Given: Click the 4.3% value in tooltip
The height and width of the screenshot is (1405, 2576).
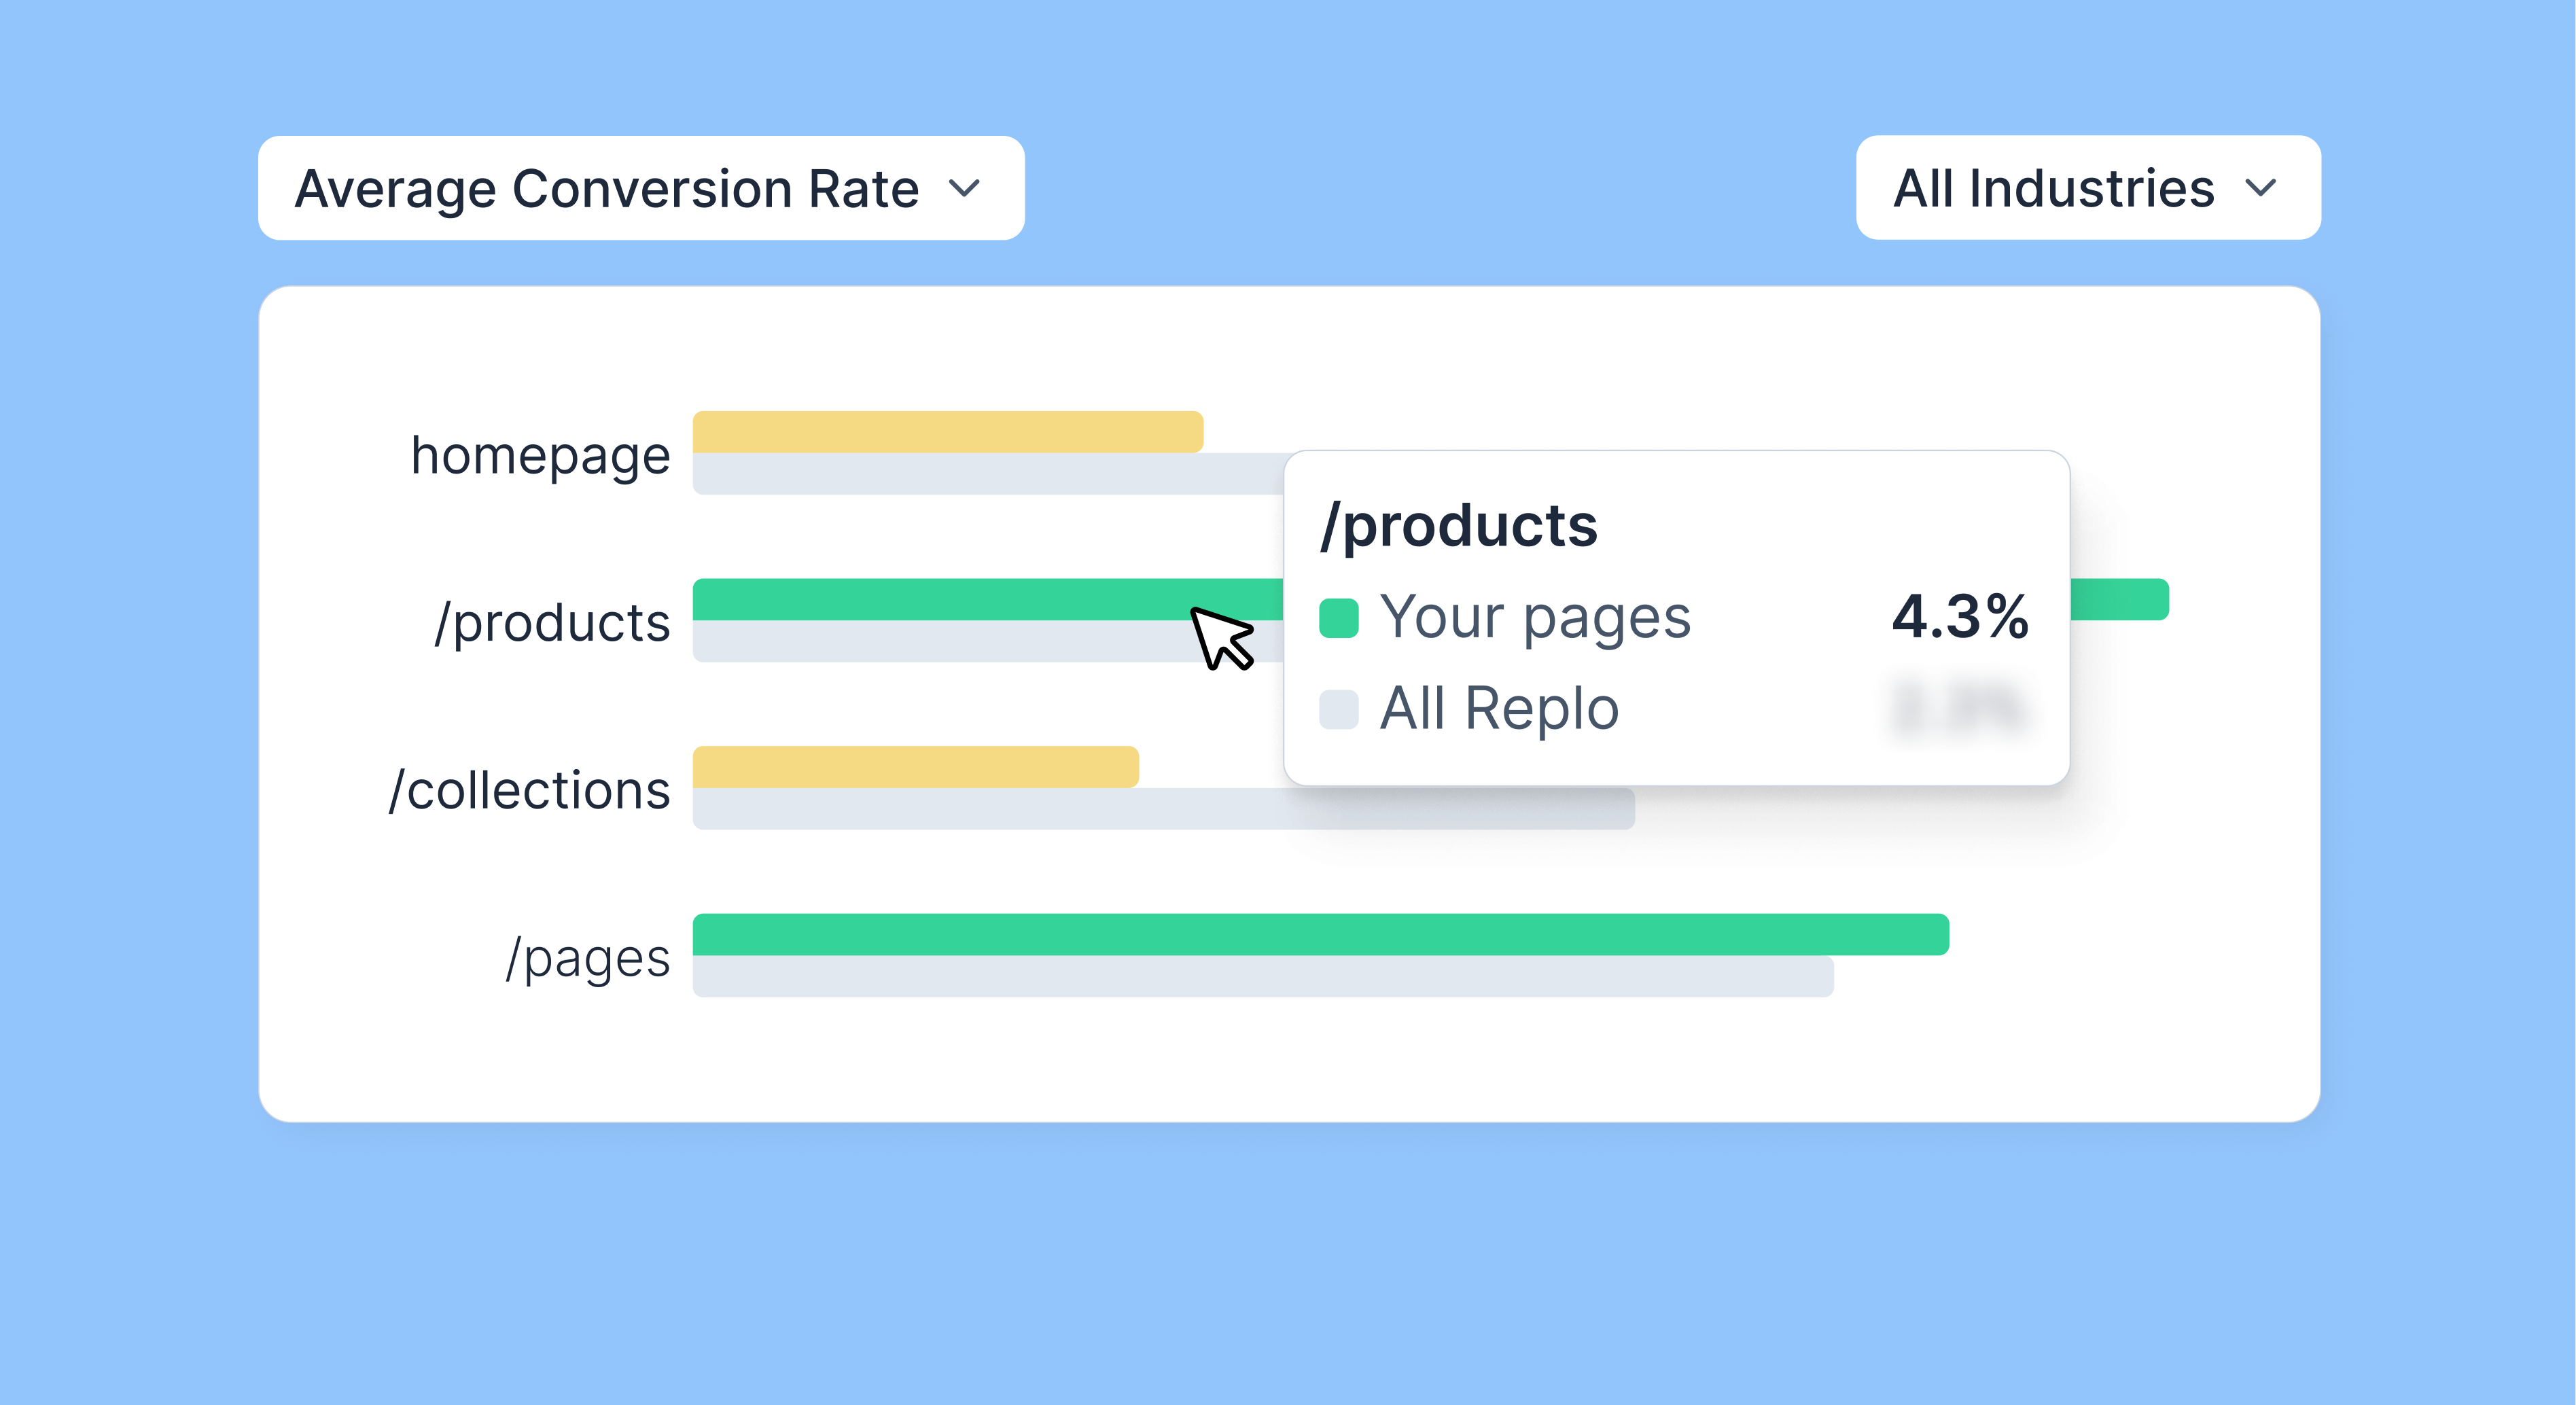Looking at the screenshot, I should pyautogui.click(x=1959, y=616).
